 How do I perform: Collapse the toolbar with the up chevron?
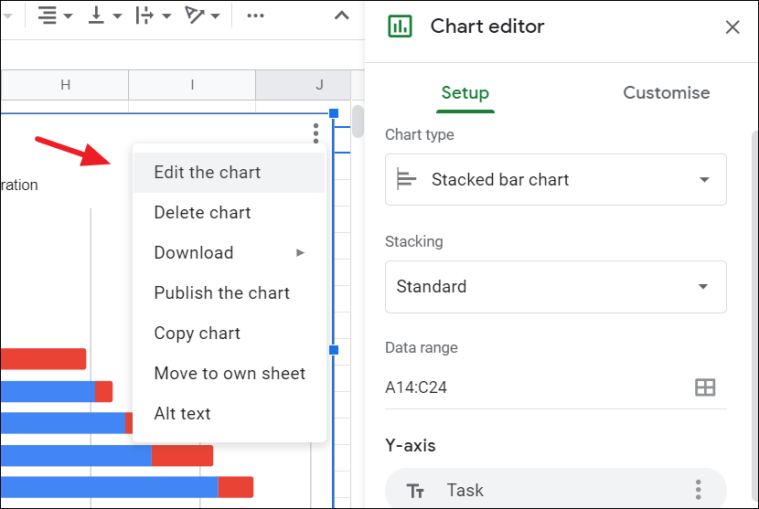(342, 15)
